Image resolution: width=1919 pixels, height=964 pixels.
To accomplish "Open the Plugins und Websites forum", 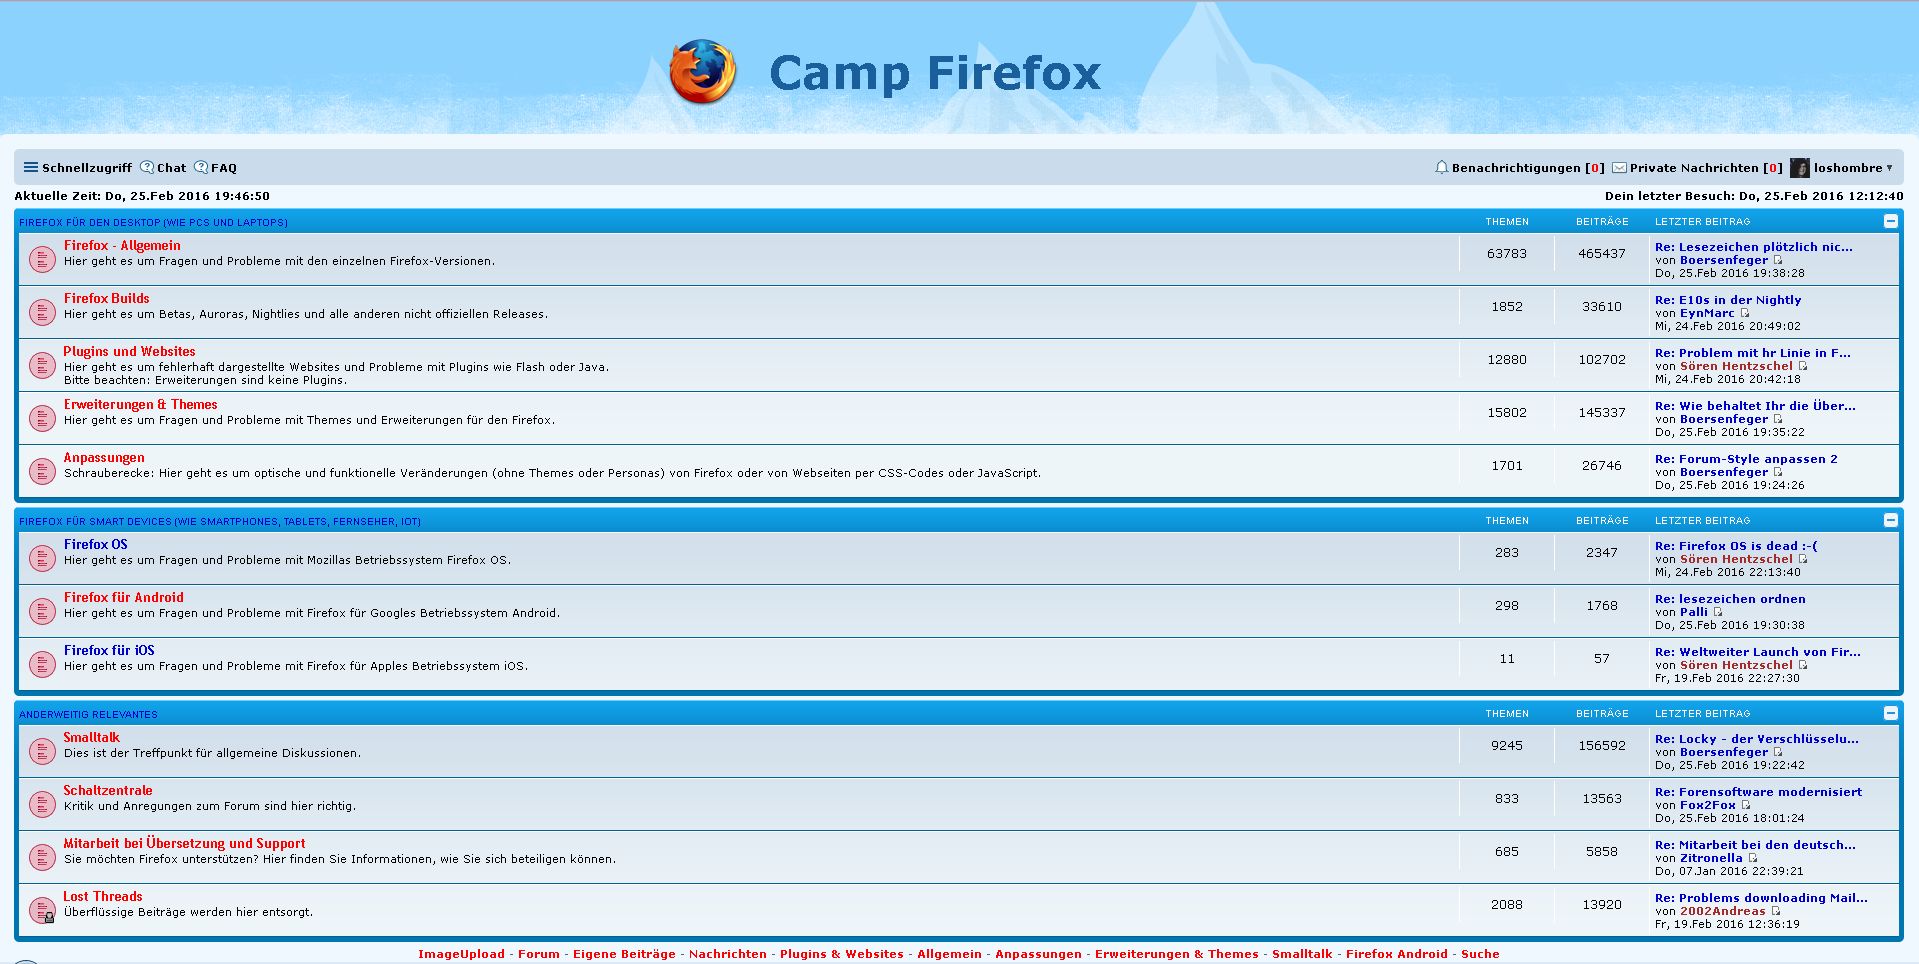I will (x=129, y=351).
